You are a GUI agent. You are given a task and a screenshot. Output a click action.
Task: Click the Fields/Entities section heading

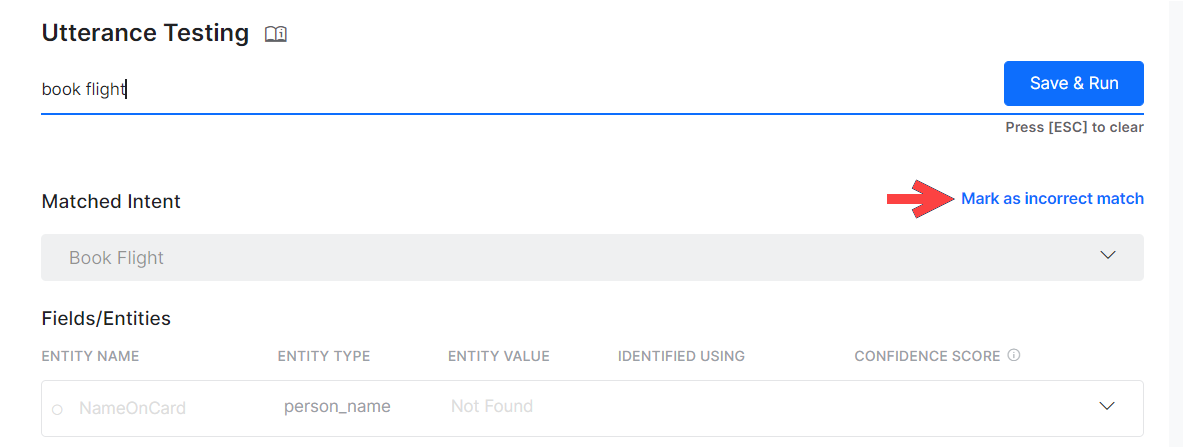106,319
